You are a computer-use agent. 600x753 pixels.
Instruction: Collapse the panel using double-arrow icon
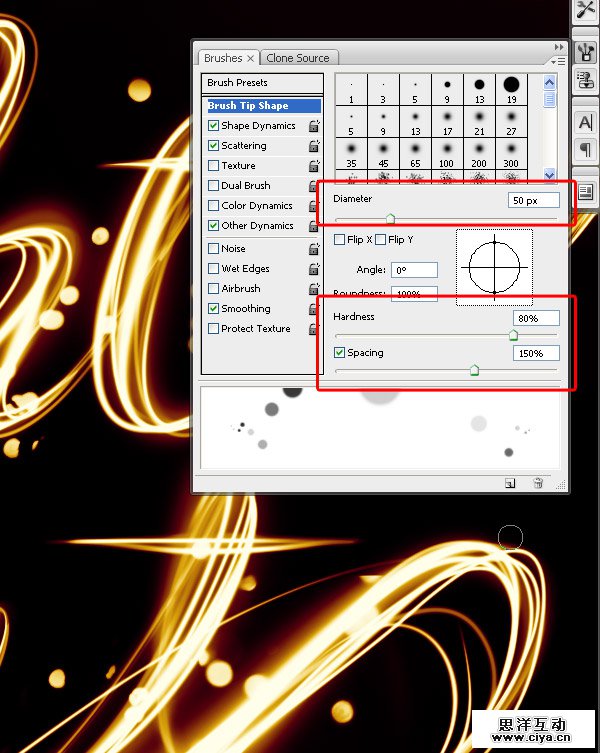(x=559, y=47)
